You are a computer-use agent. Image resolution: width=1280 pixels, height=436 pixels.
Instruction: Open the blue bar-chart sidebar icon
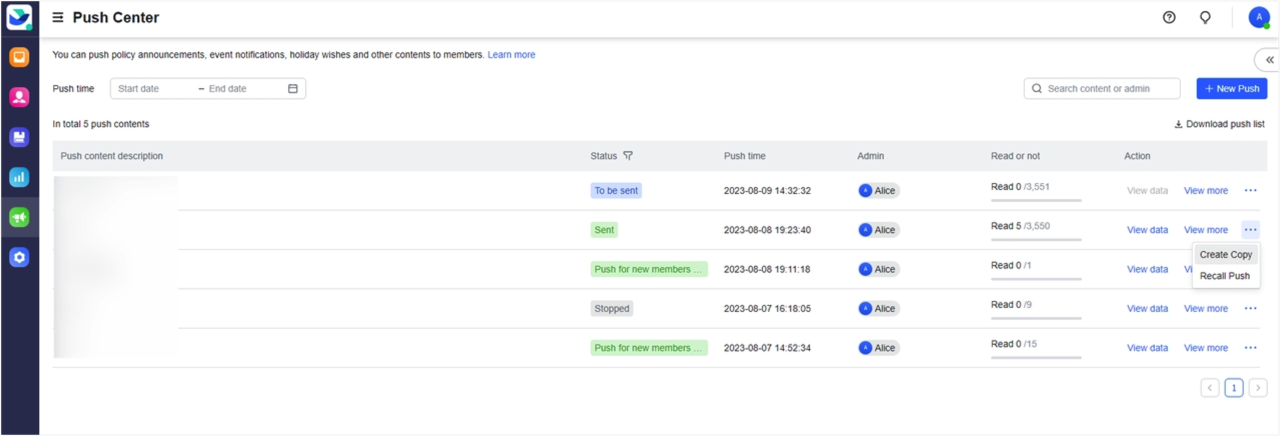tap(19, 177)
